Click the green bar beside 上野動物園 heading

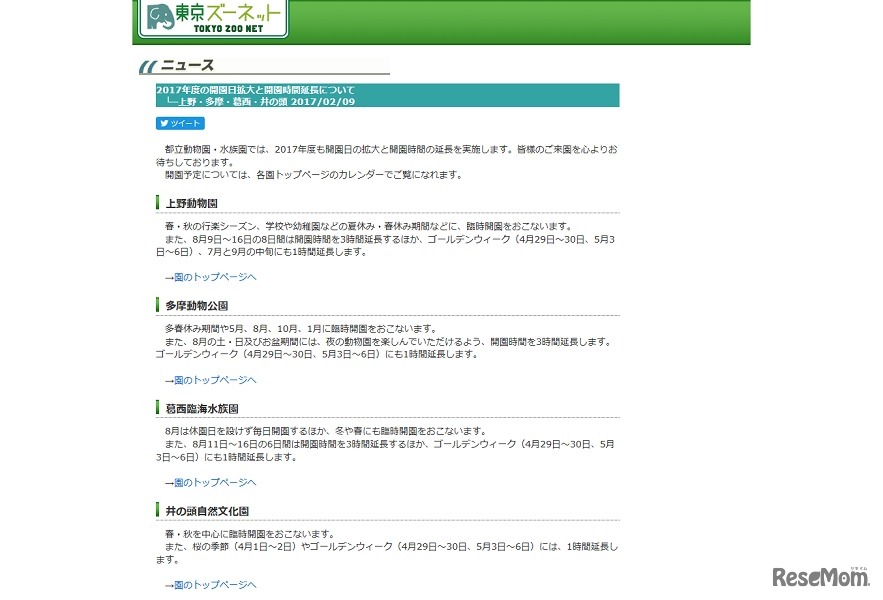(157, 202)
